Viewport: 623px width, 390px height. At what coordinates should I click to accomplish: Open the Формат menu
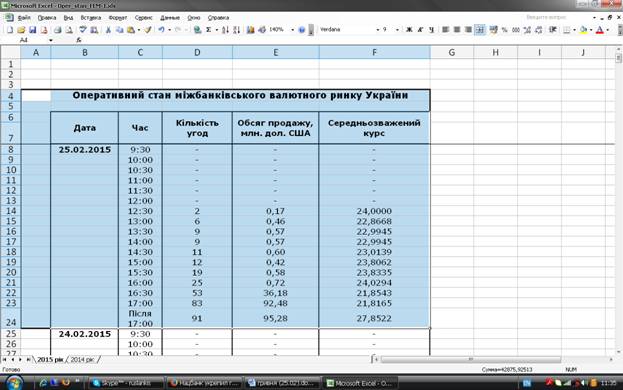118,18
